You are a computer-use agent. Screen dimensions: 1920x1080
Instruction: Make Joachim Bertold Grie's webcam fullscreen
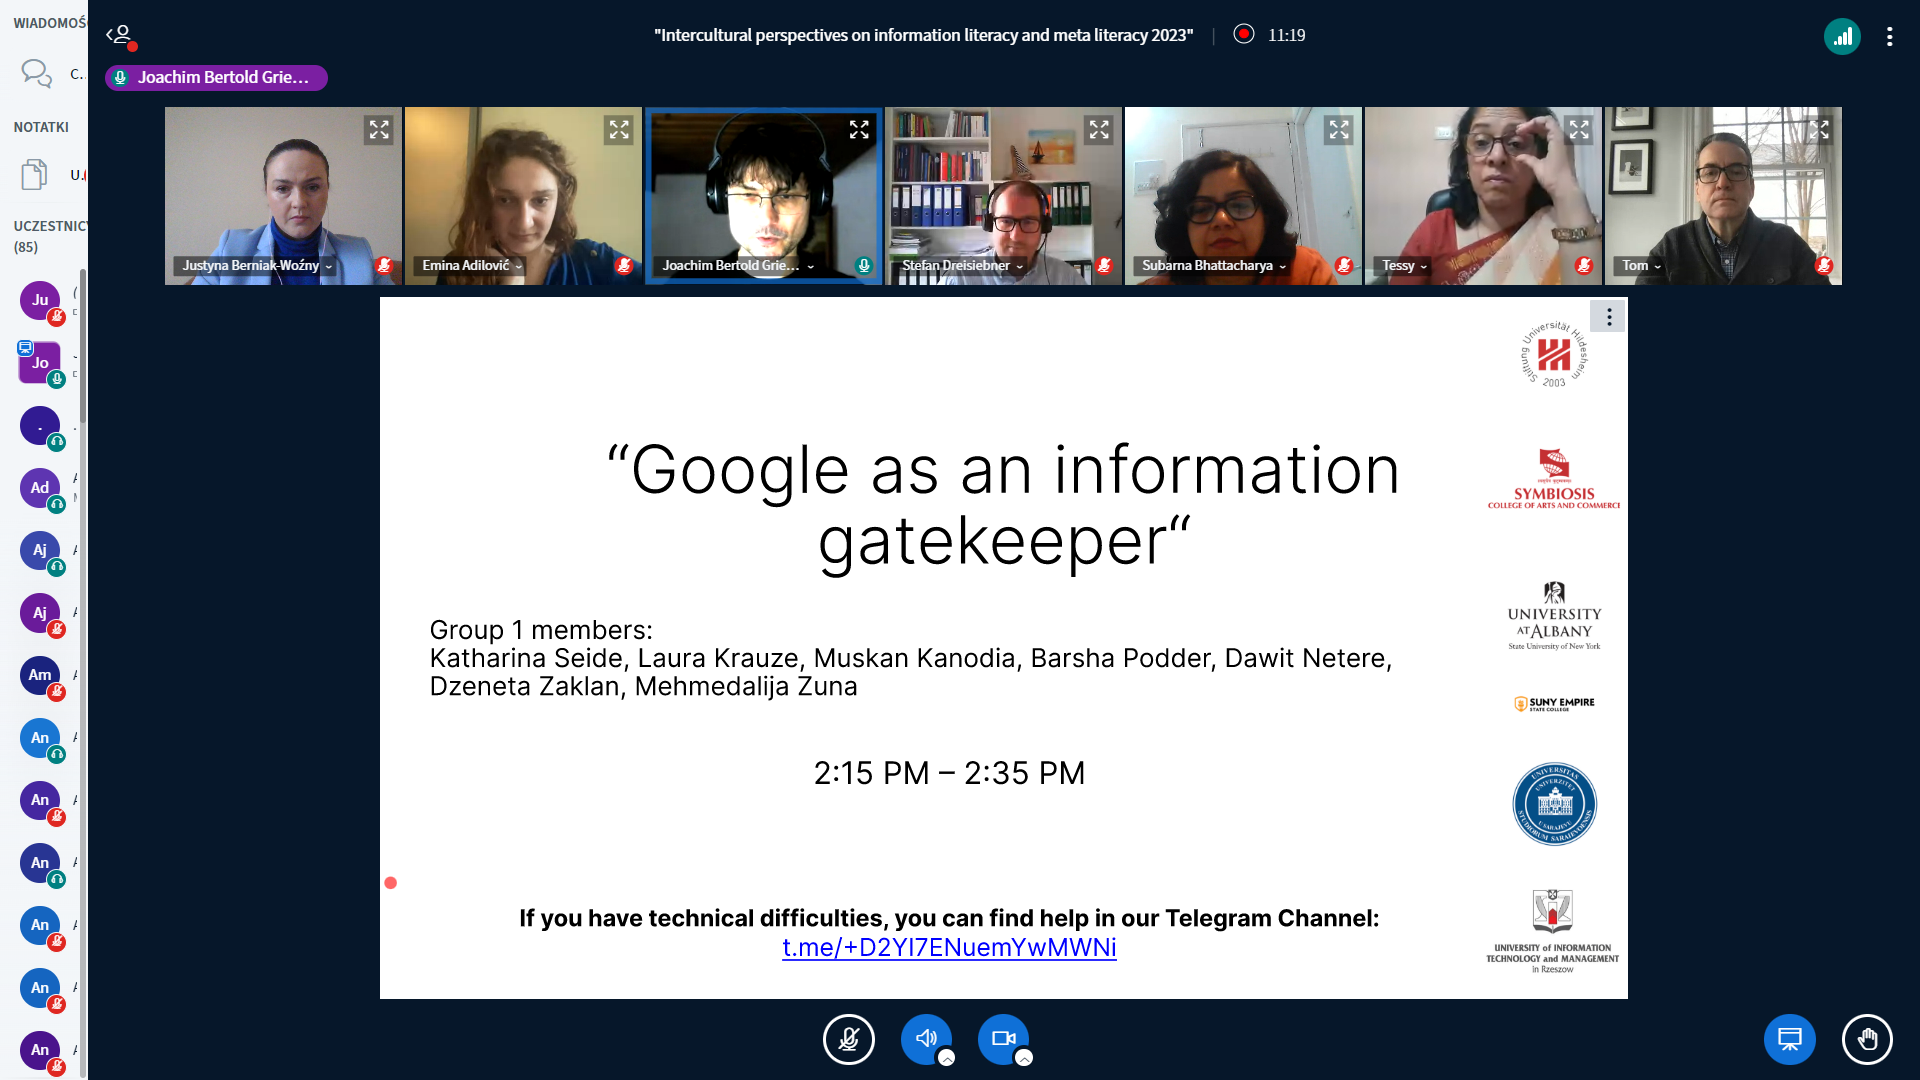(x=859, y=130)
